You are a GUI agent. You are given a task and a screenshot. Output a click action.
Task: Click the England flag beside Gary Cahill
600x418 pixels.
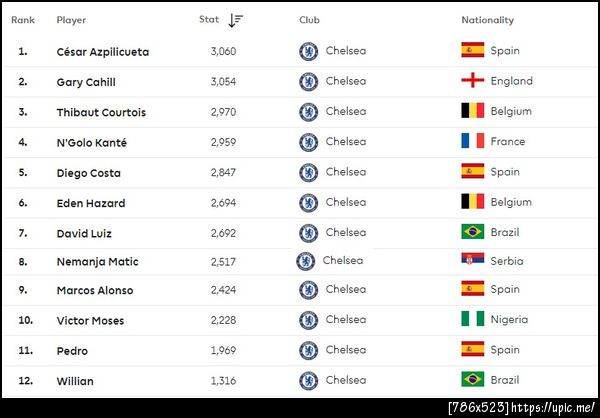pos(472,81)
